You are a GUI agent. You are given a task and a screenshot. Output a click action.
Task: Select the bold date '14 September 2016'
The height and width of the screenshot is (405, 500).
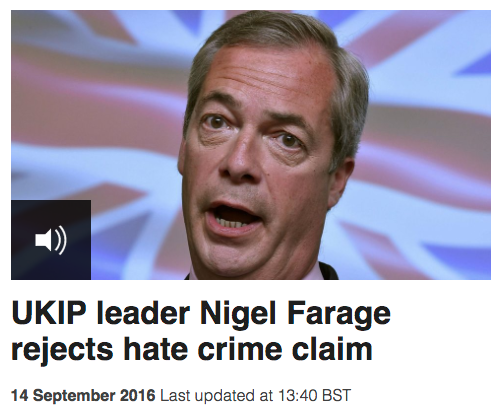point(83,395)
